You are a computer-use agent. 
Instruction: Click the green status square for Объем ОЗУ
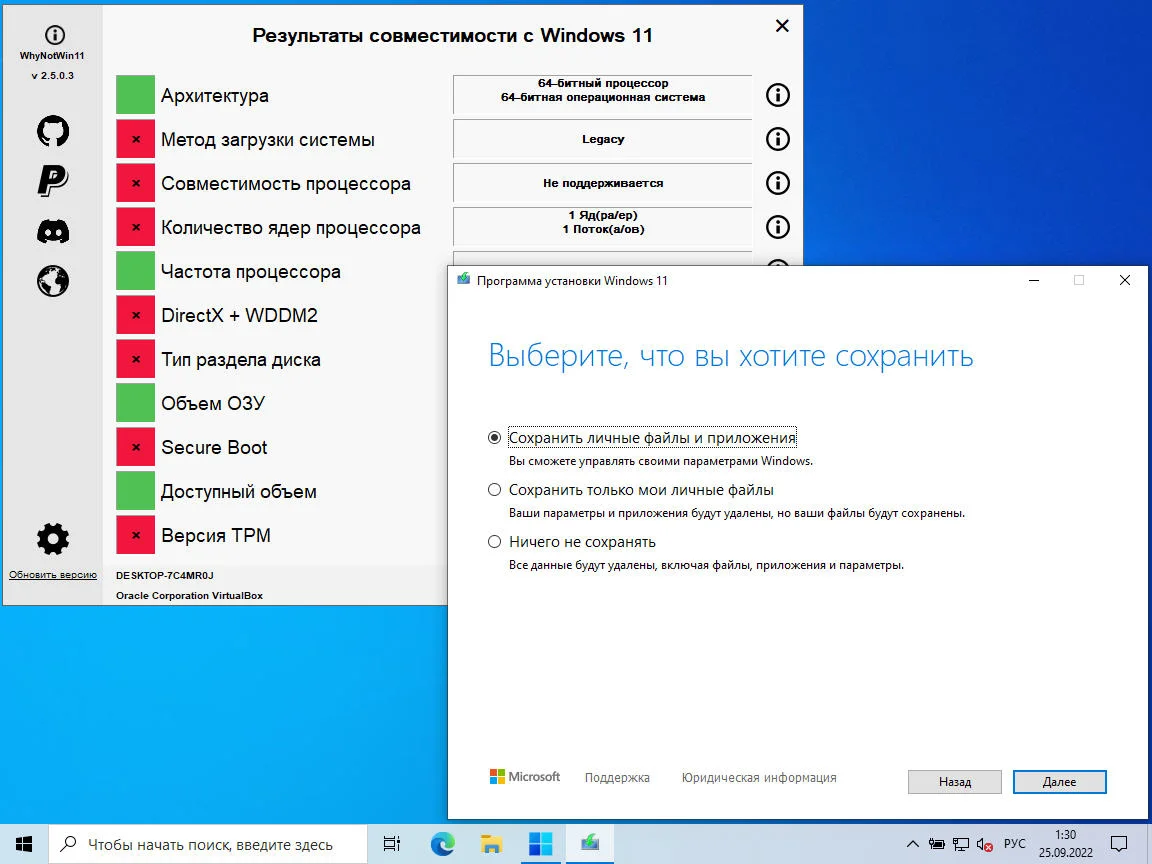(x=135, y=403)
